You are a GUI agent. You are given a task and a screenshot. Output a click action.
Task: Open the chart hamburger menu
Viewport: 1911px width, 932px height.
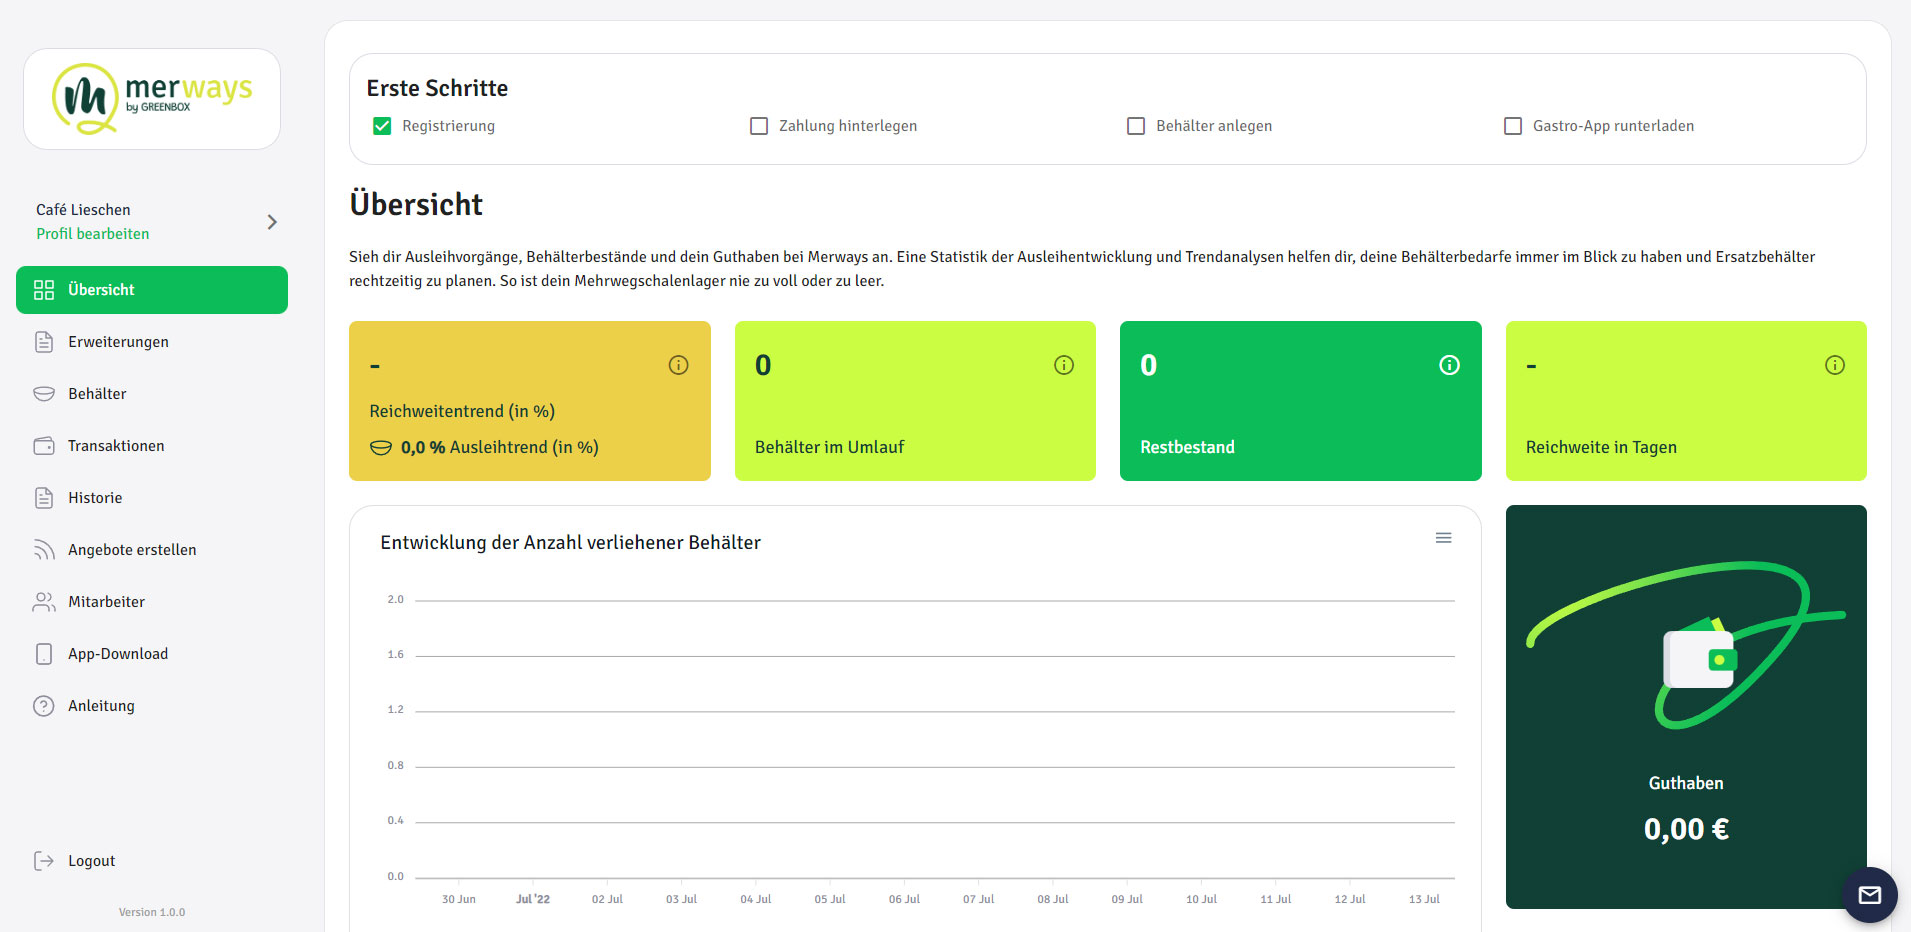pos(1443,538)
